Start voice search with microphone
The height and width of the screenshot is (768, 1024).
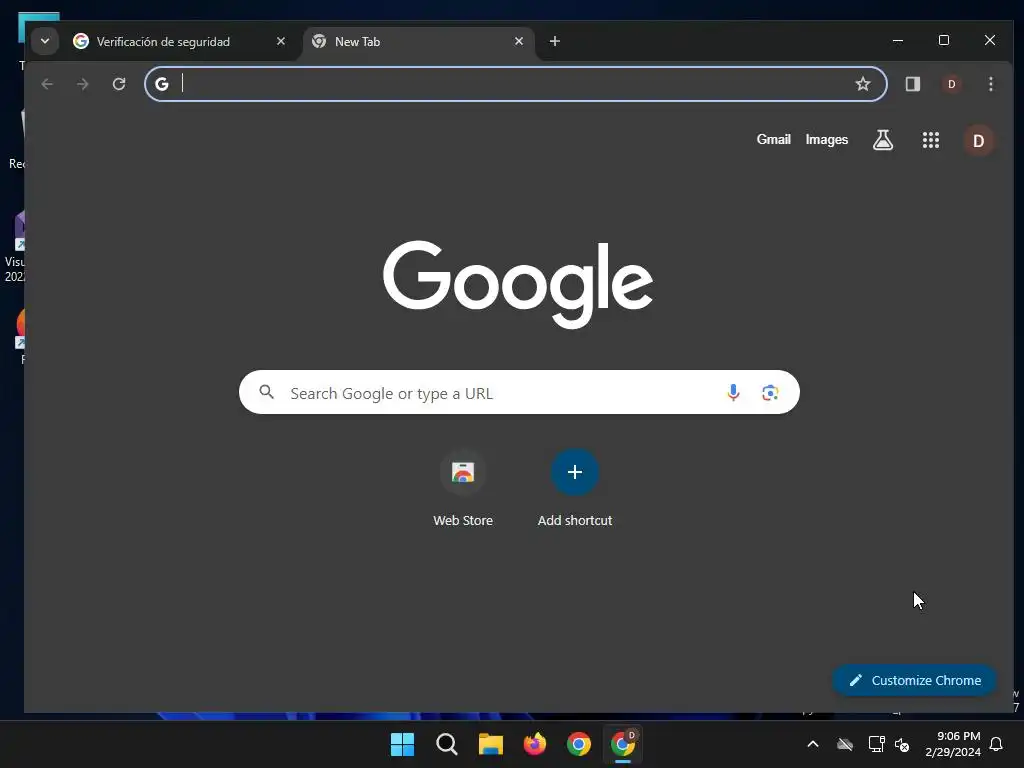click(x=733, y=392)
